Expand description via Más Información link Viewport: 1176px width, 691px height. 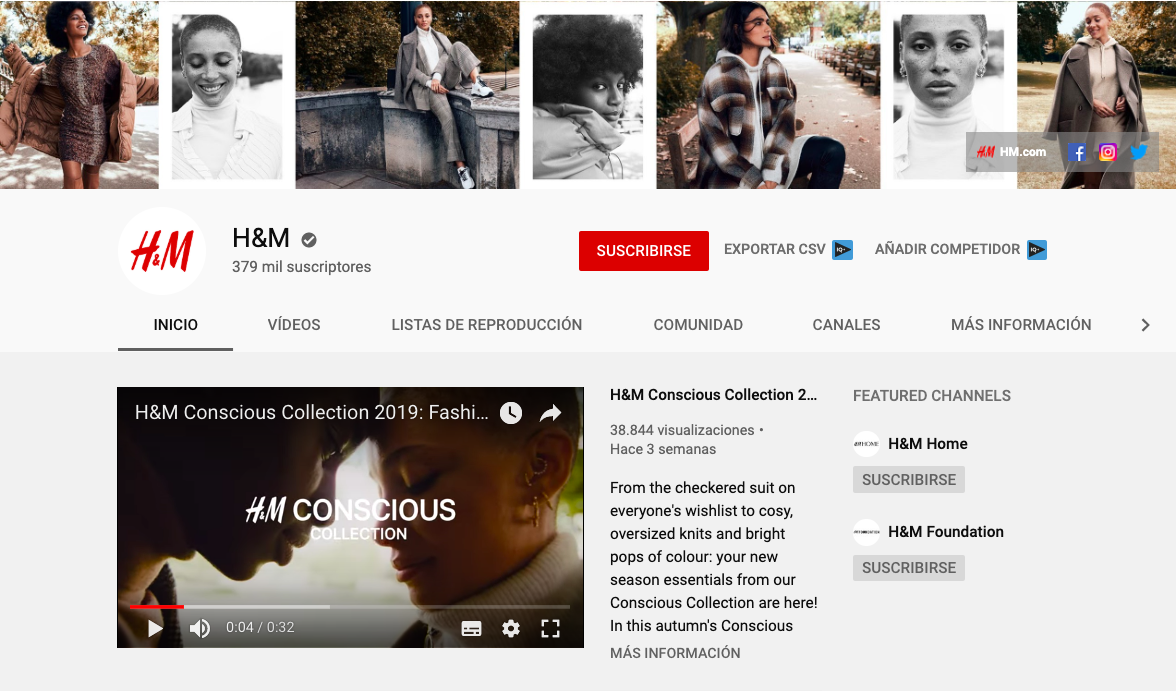675,653
